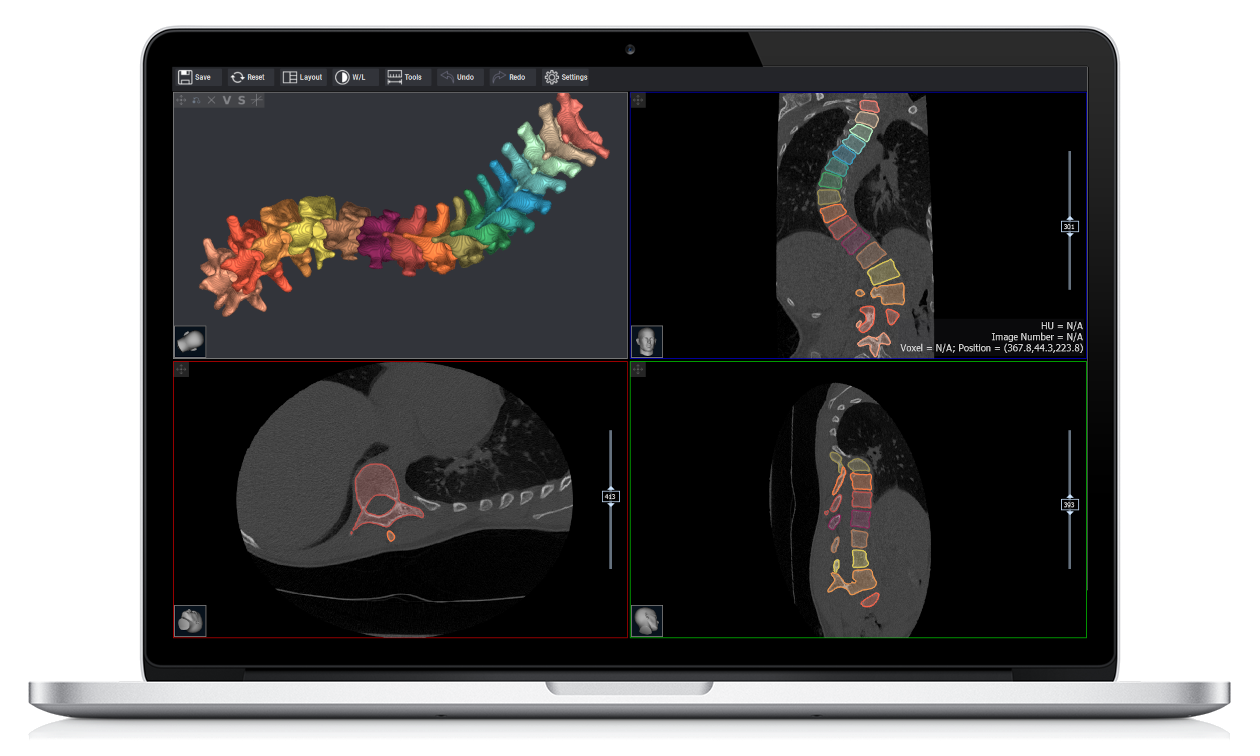Click the sagittal view head orientation thumbnail
The height and width of the screenshot is (756, 1260).
[647, 621]
